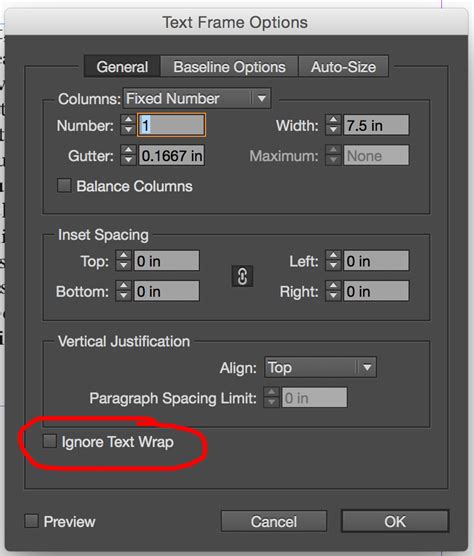Click the Text Frame Options title bar
Viewport: 474px width, 556px height.
pos(236,22)
